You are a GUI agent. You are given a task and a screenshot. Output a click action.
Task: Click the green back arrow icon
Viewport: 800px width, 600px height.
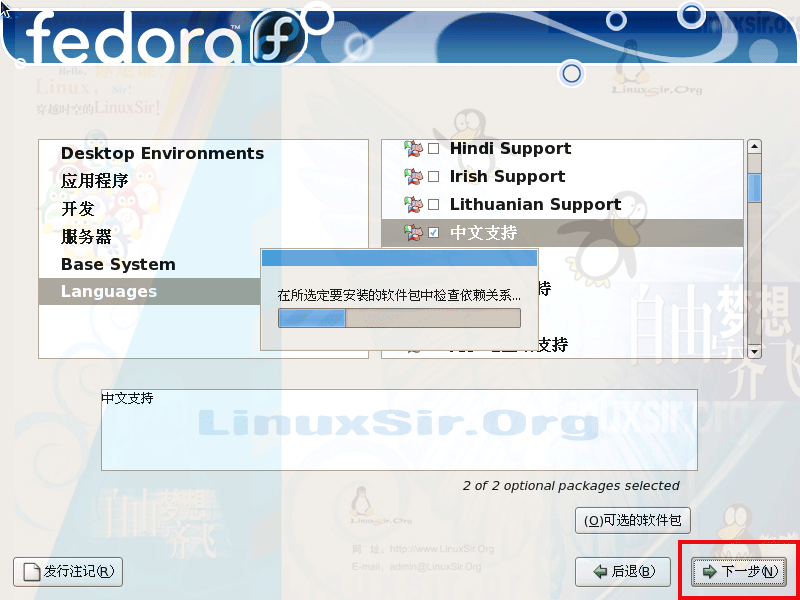(601, 572)
